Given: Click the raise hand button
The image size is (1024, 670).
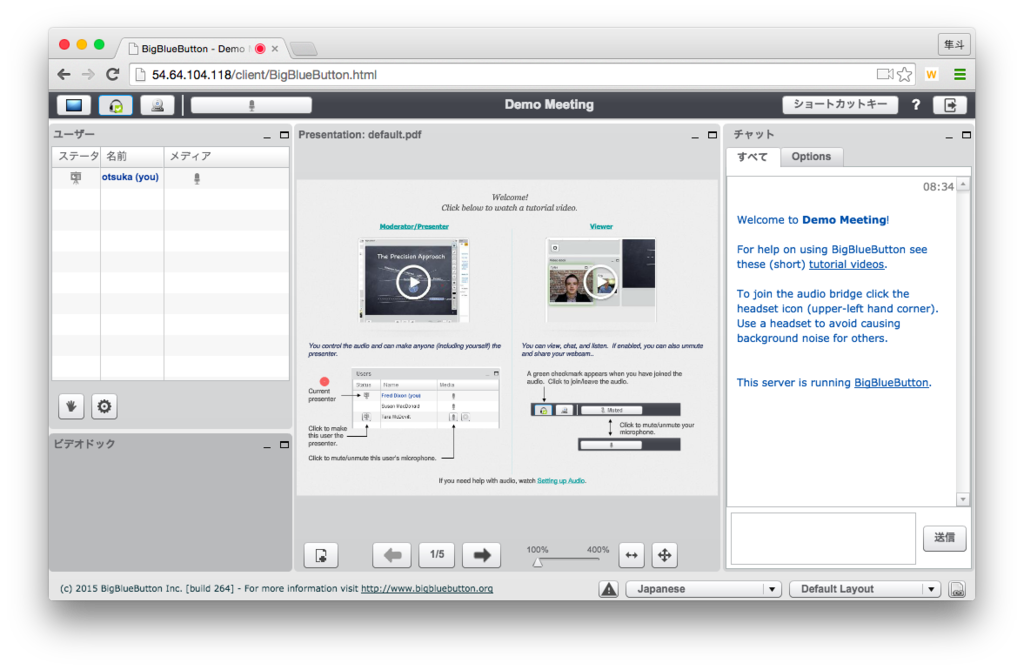Looking at the screenshot, I should pyautogui.click(x=71, y=406).
